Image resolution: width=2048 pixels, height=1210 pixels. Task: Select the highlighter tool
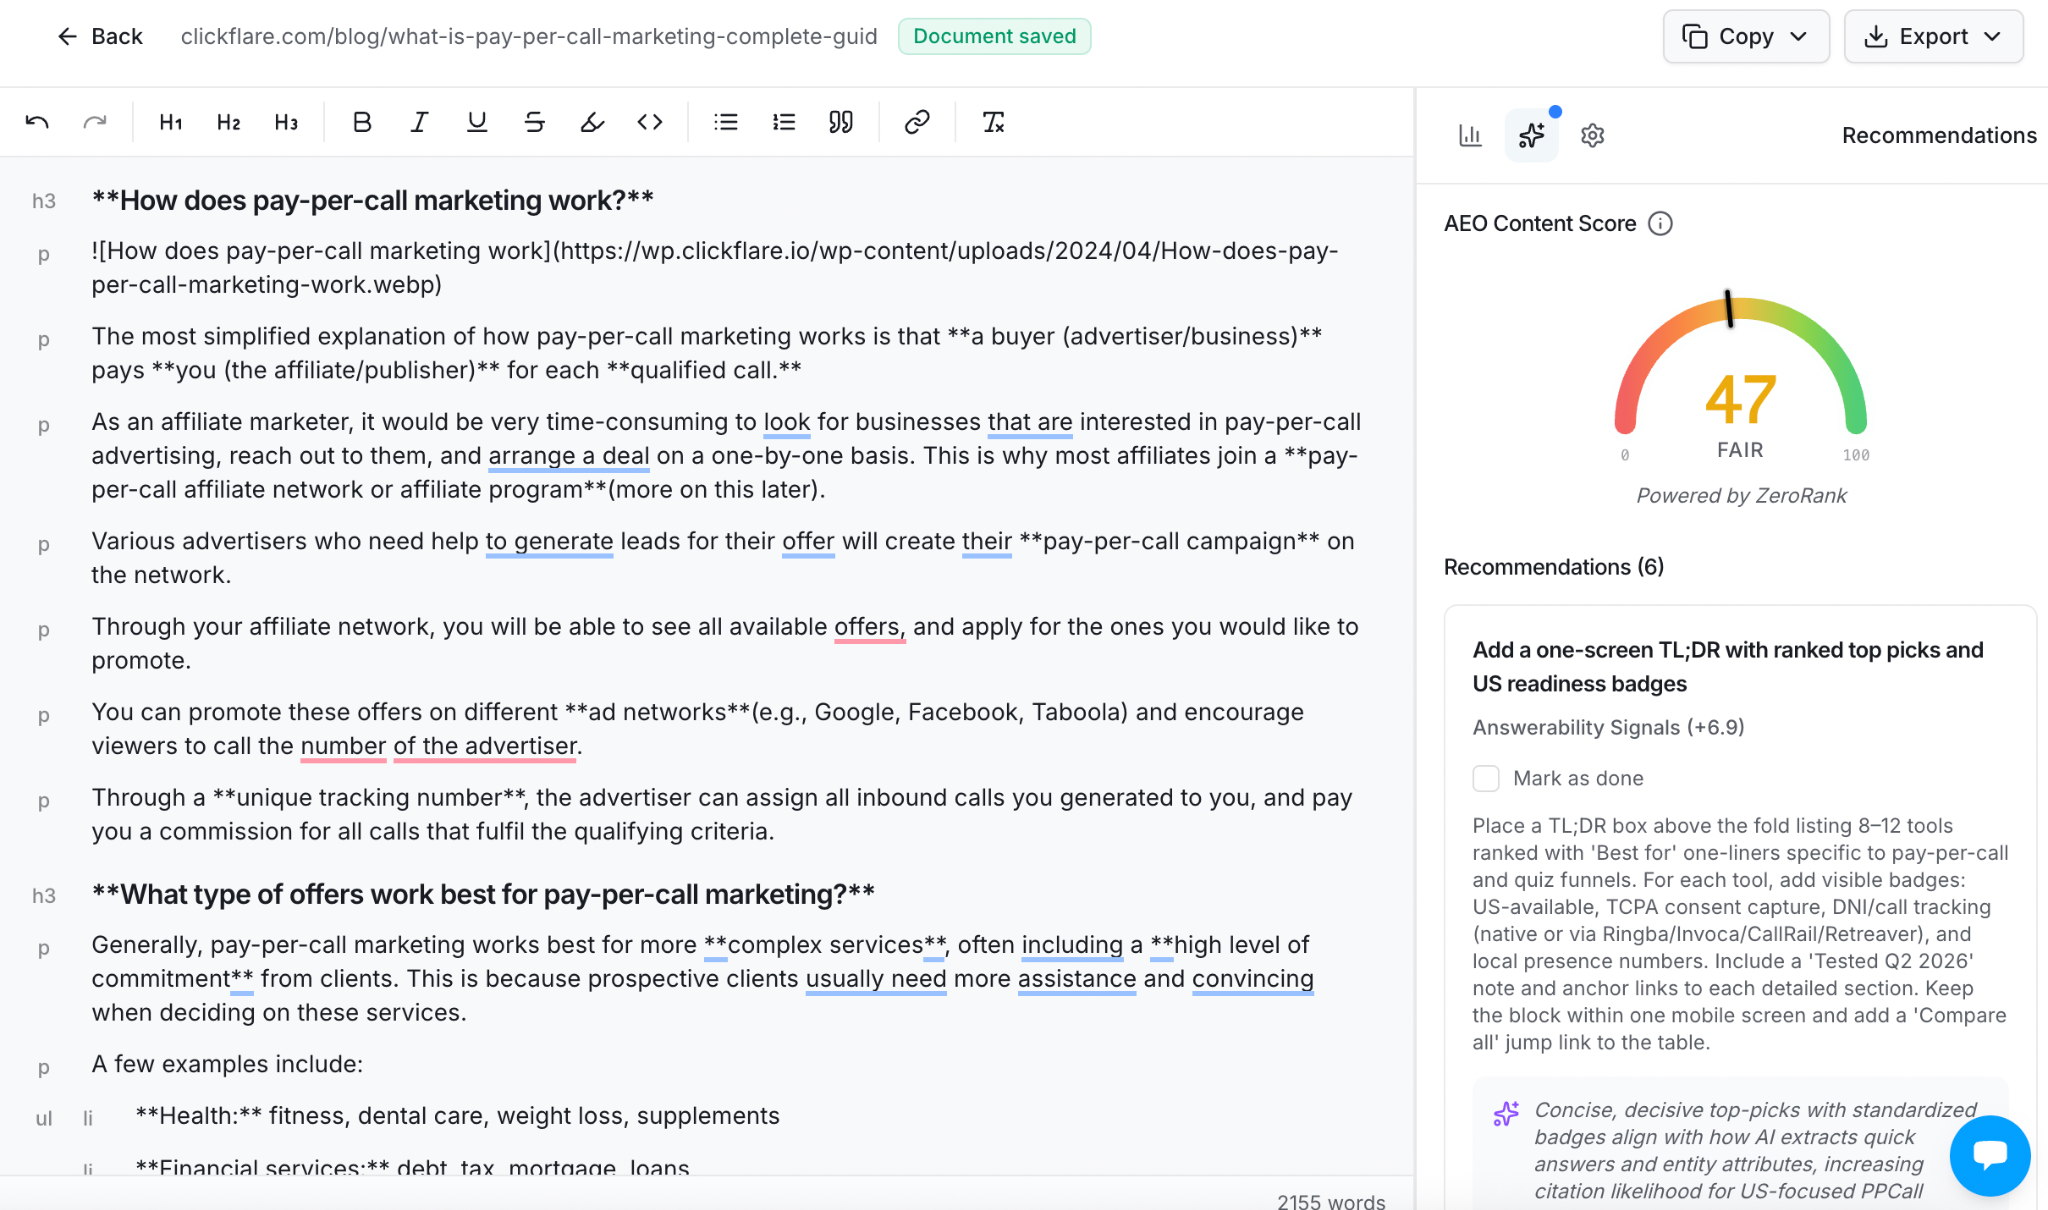click(x=592, y=122)
